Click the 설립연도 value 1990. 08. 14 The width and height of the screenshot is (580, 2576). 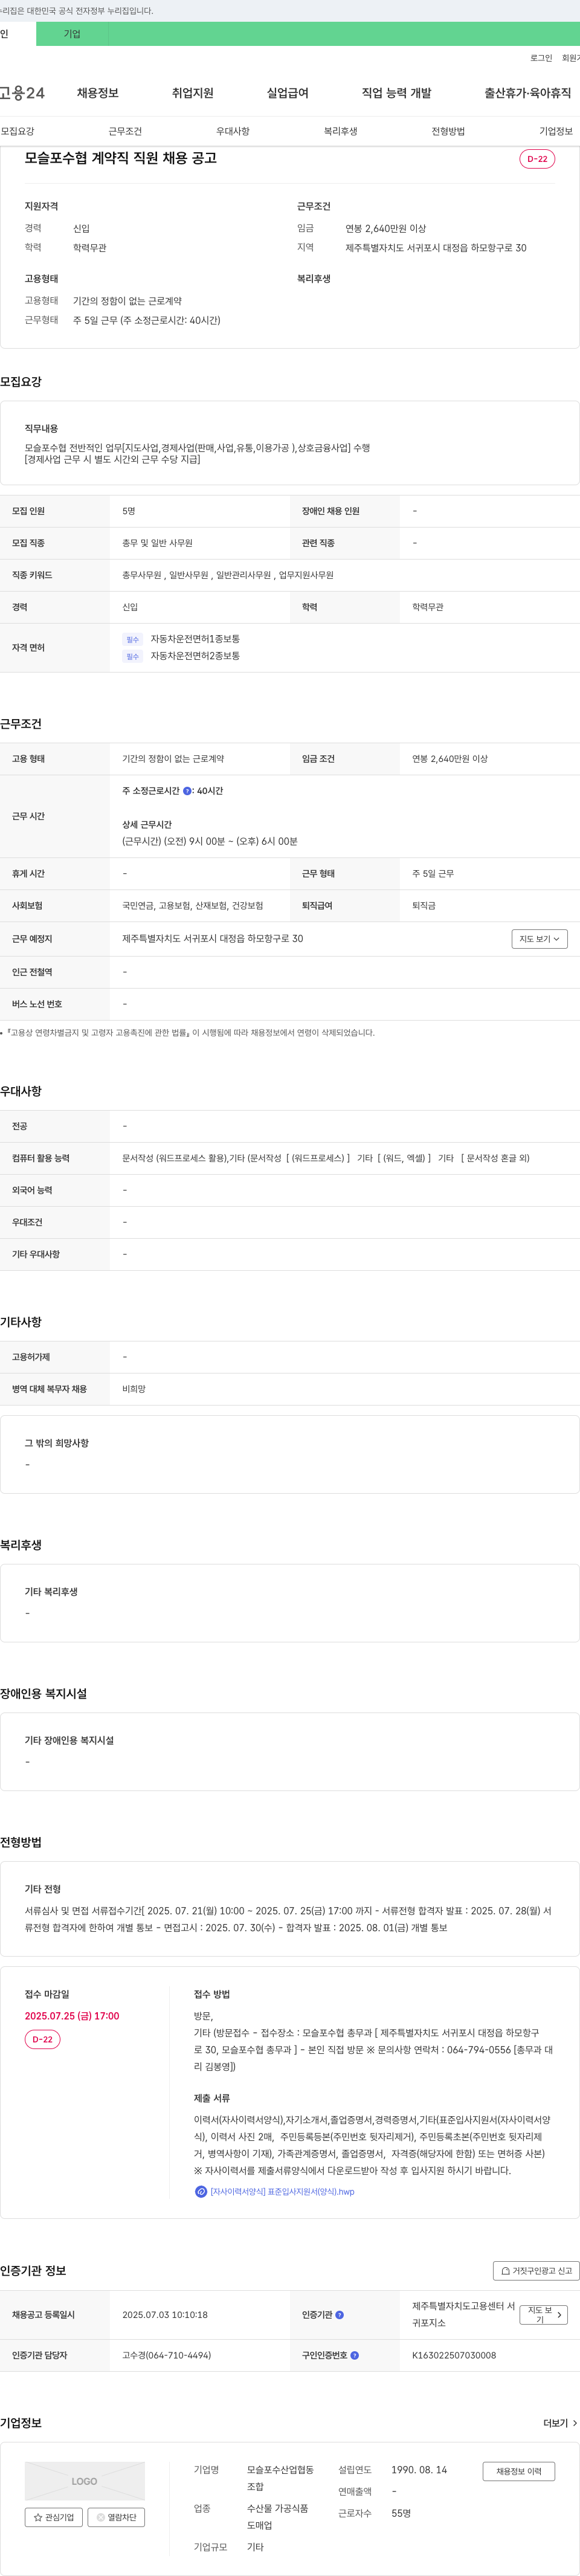coord(419,2470)
